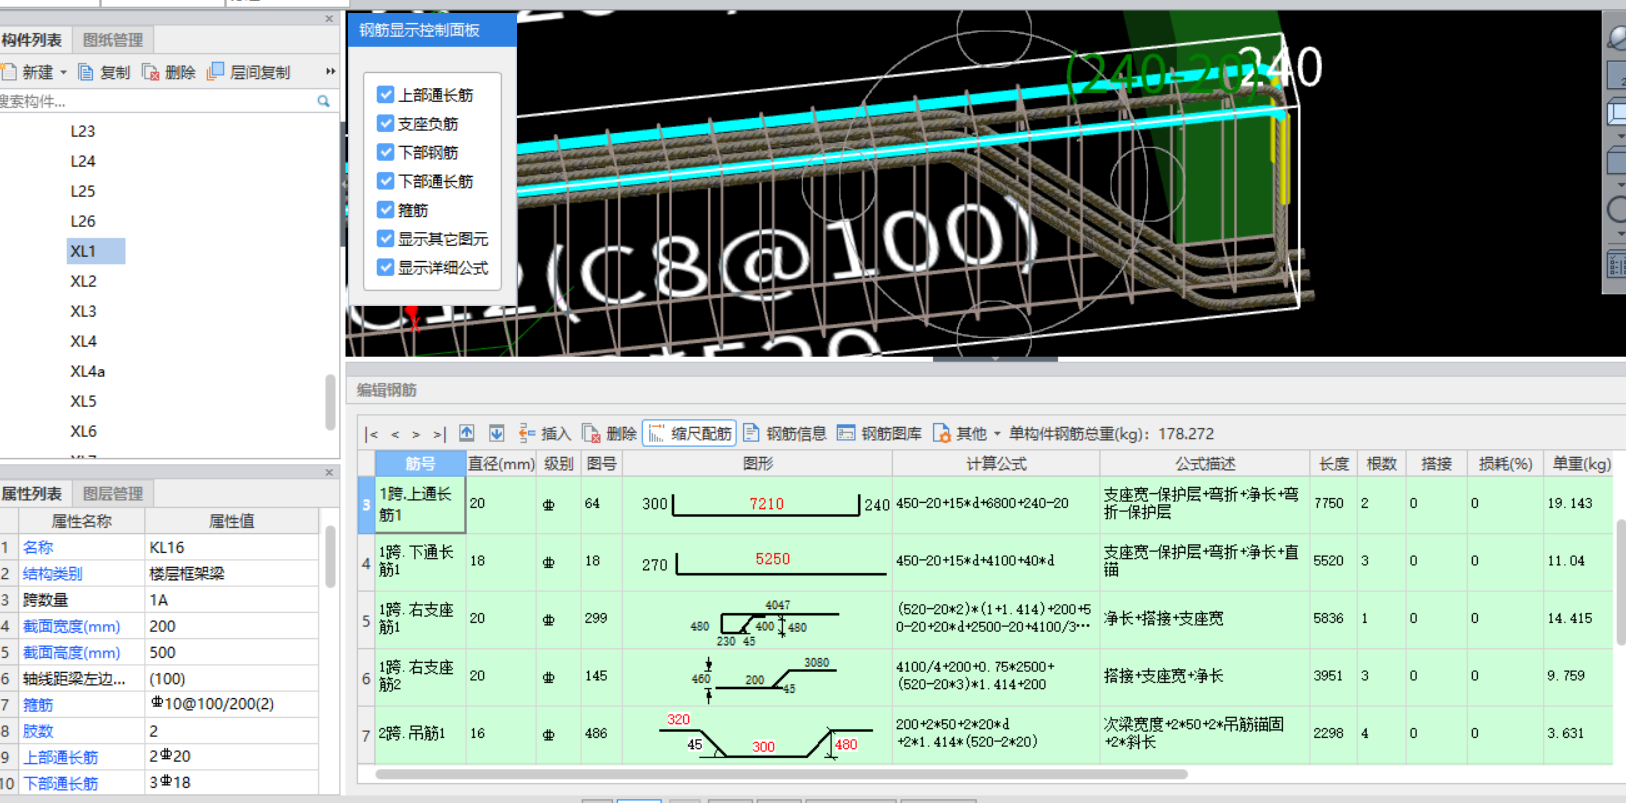Select component XL1 in the list
Viewport: 1626px width, 803px height.
point(95,251)
